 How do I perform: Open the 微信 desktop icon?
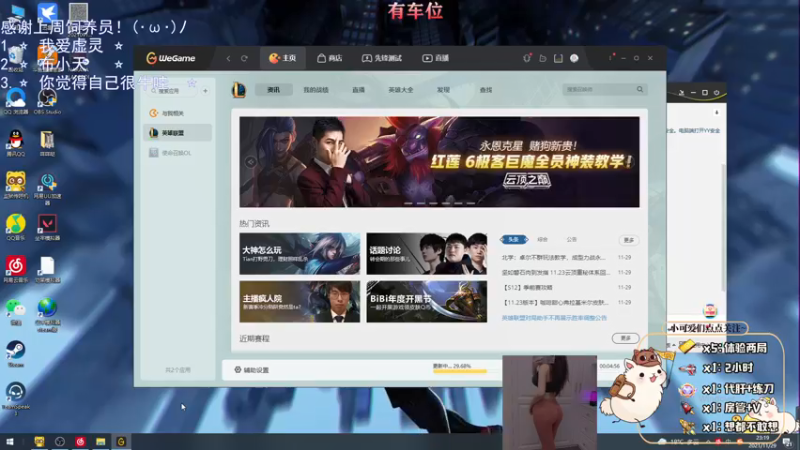pos(16,312)
